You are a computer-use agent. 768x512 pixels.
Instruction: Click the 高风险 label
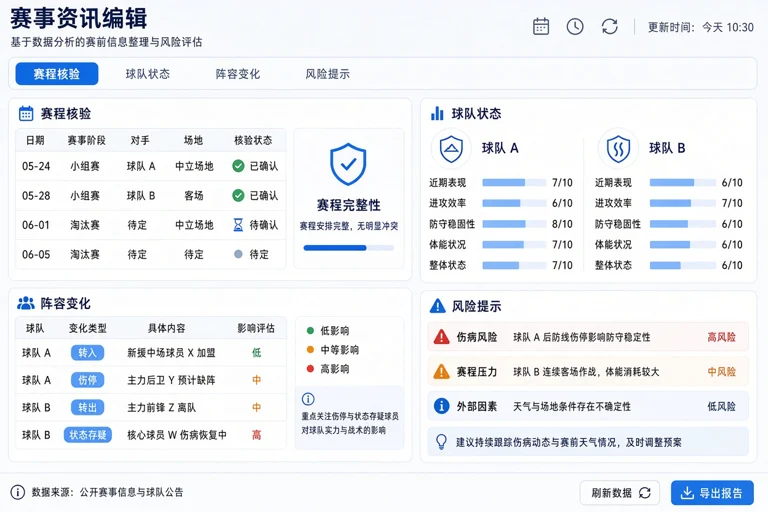721,337
